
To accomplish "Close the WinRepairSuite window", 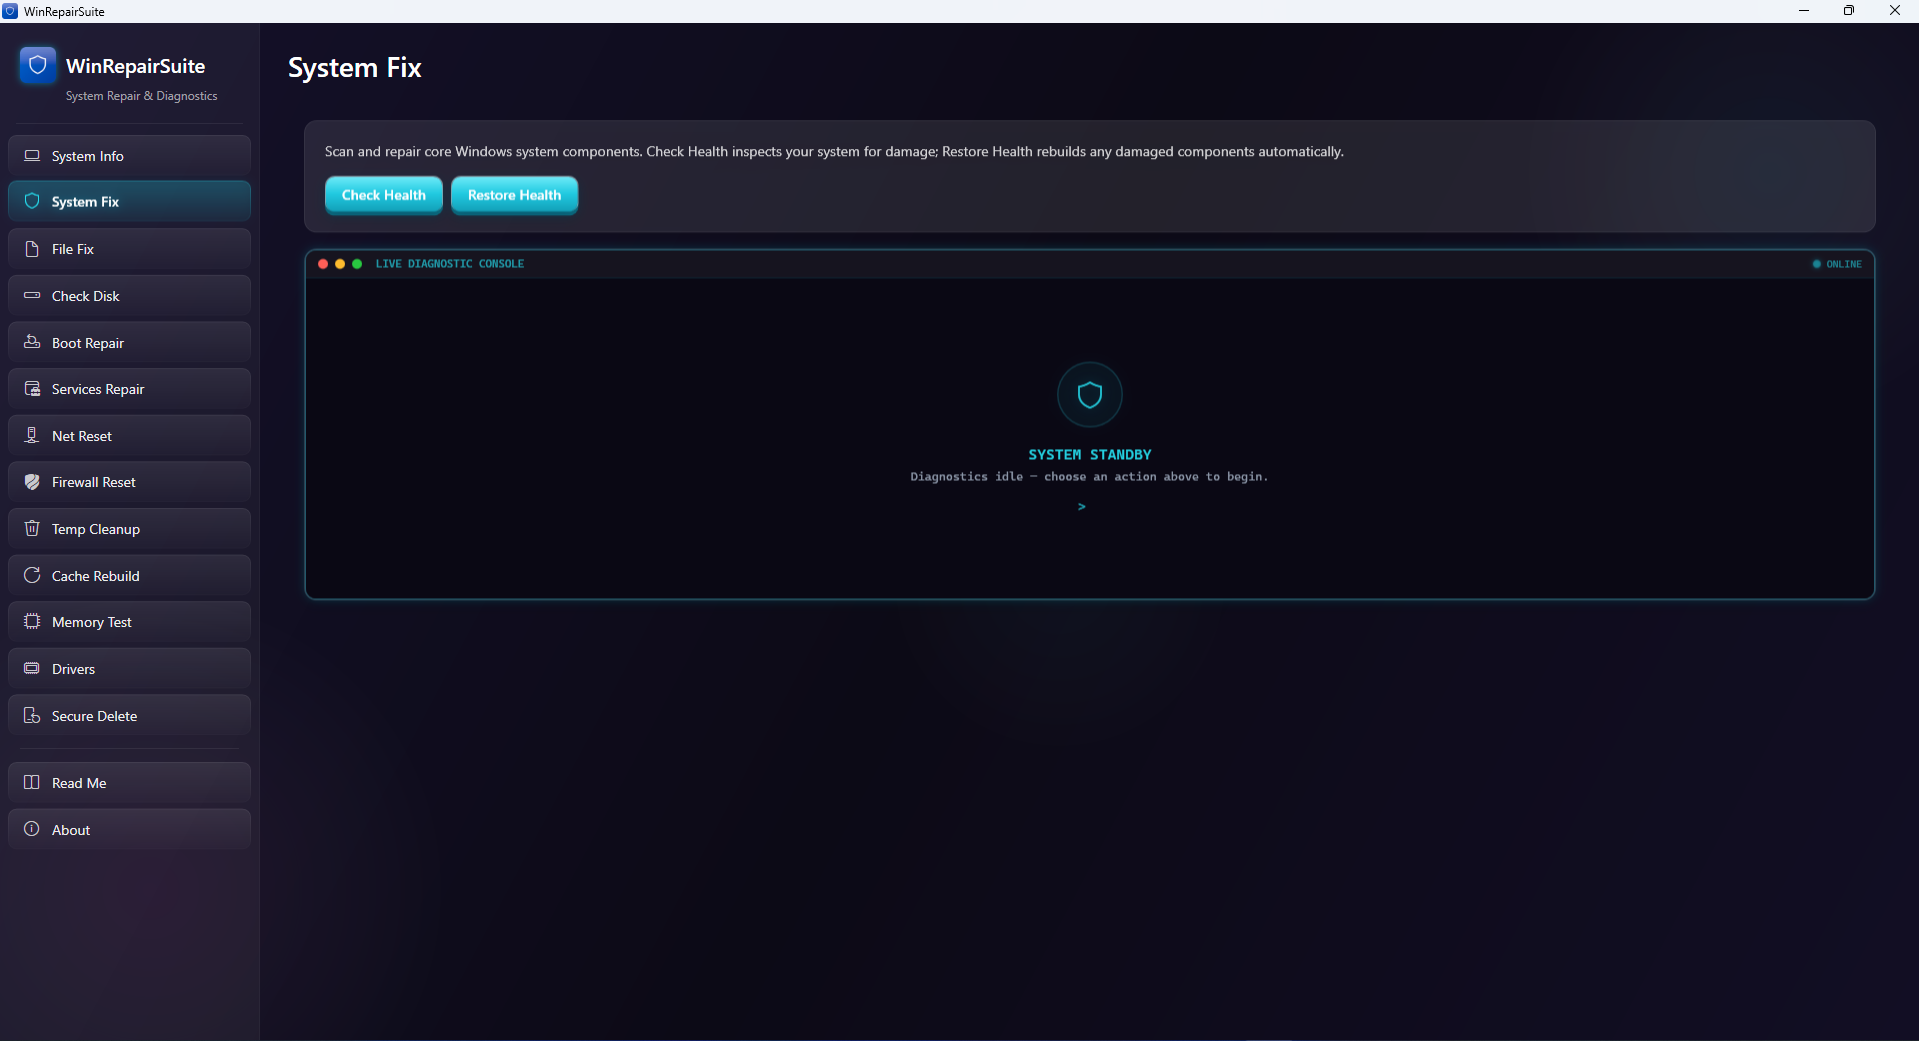I will pyautogui.click(x=1895, y=11).
